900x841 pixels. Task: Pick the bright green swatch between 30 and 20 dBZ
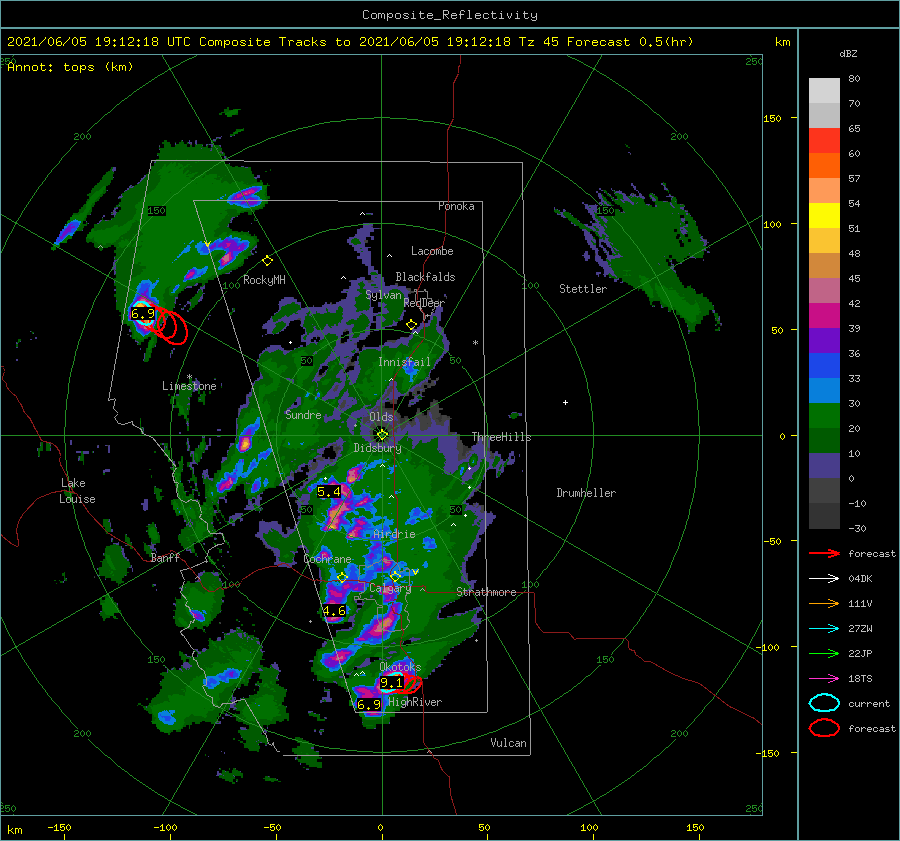(824, 416)
